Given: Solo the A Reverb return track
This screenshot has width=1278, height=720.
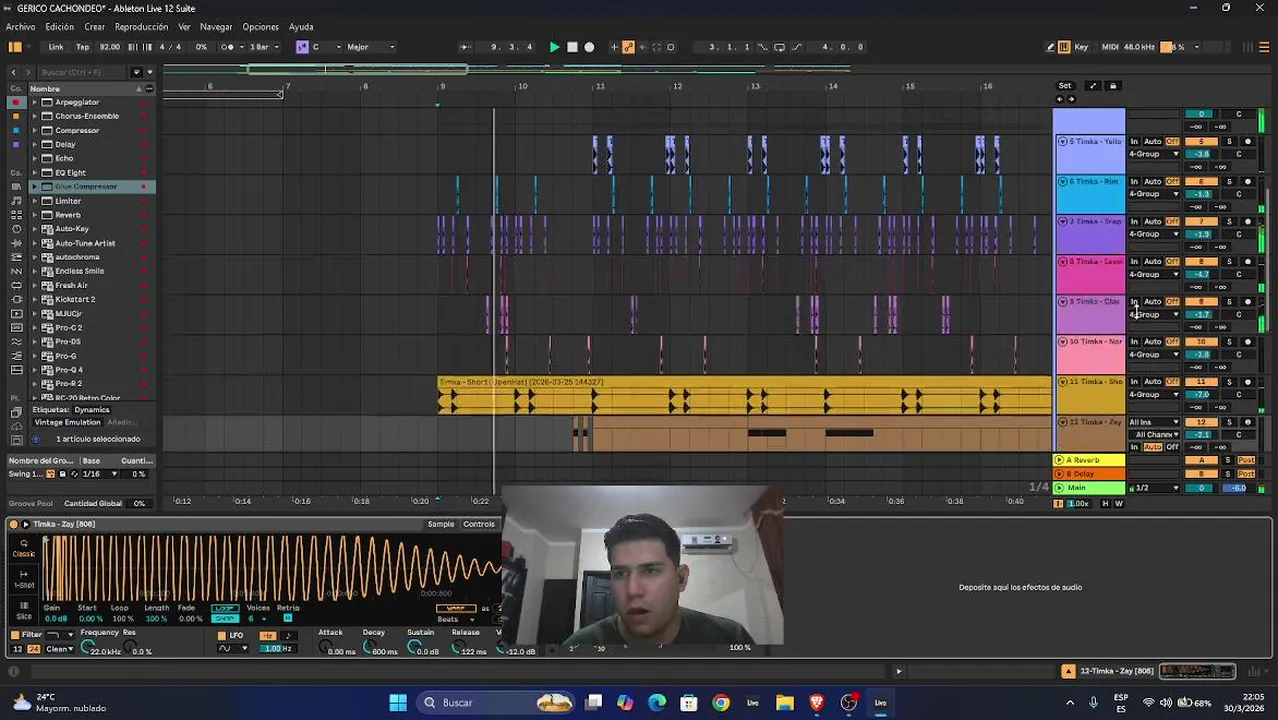Looking at the screenshot, I should [1229, 460].
